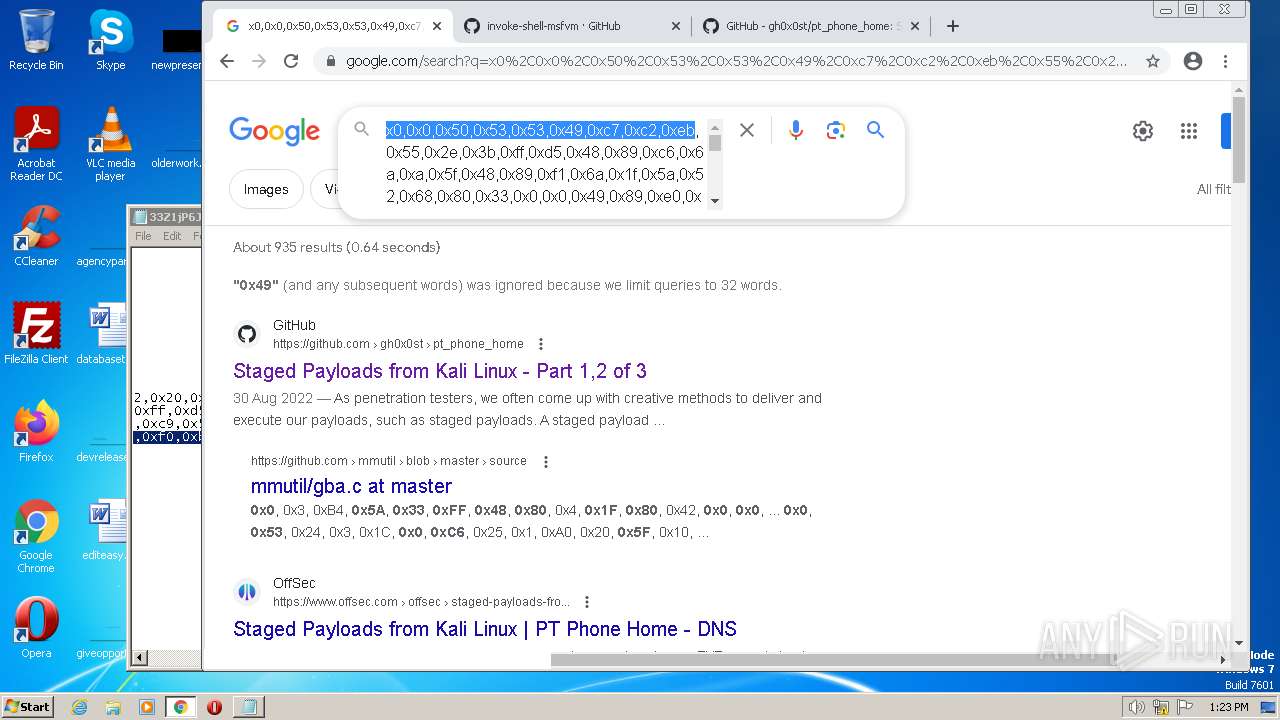This screenshot has width=1280, height=720.
Task: Open options for the mmutil result
Action: (546, 462)
